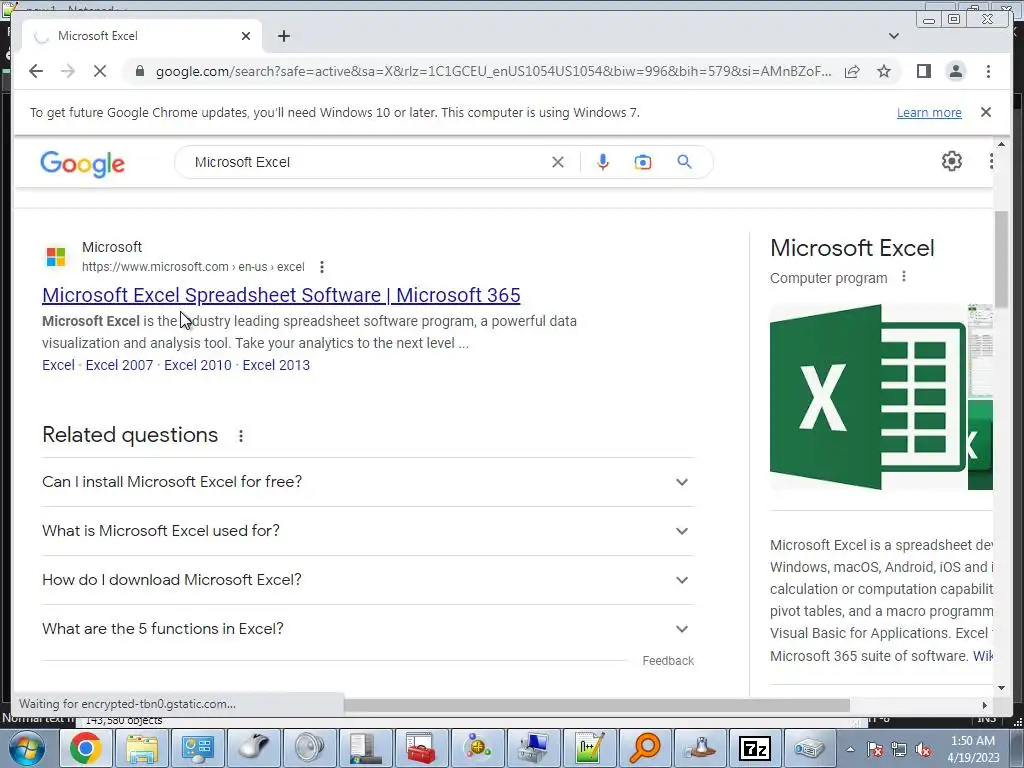Viewport: 1024px width, 768px height.
Task: Open Microsoft Excel Spreadsheet Software result
Action: point(281,295)
